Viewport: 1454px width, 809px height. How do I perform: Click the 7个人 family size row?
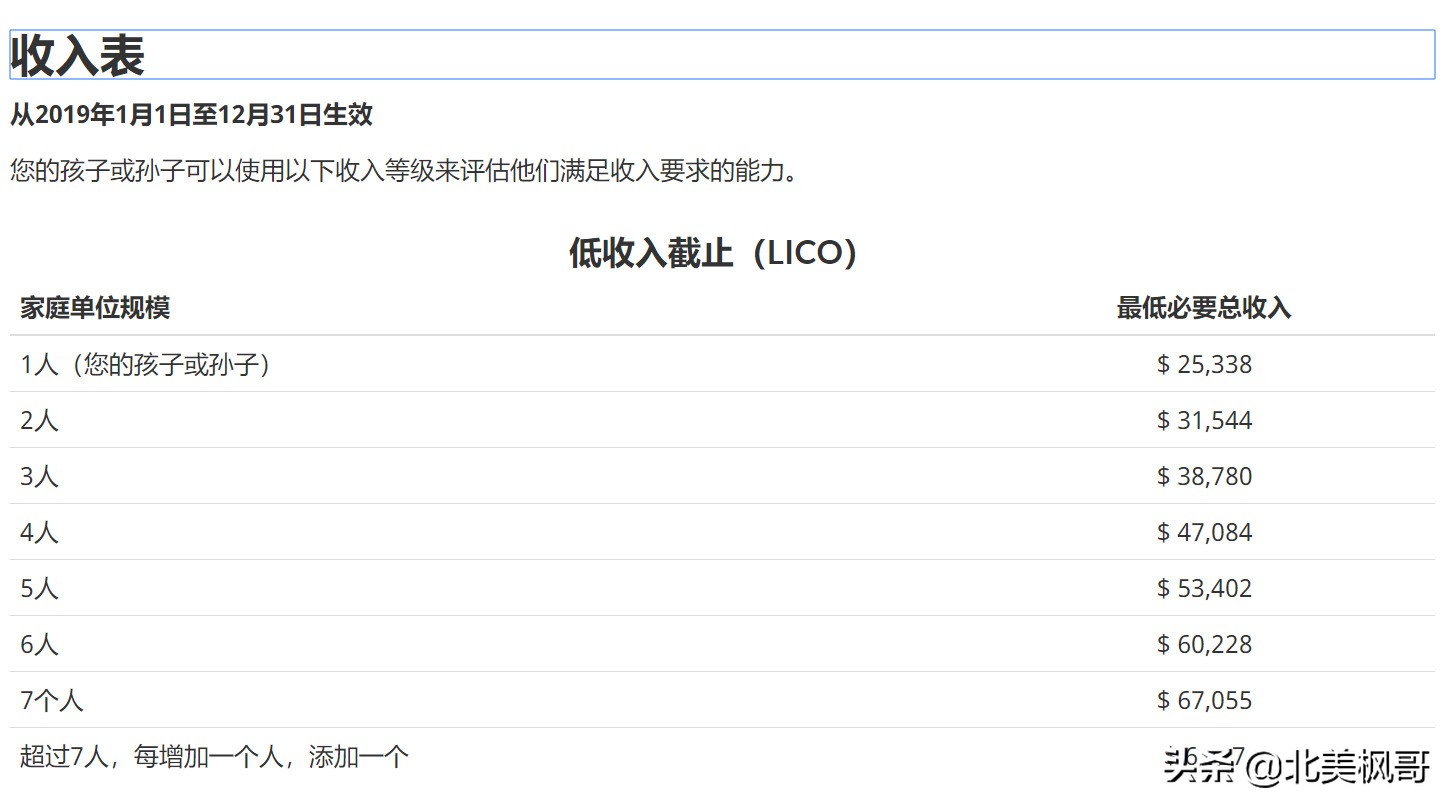coord(50,700)
